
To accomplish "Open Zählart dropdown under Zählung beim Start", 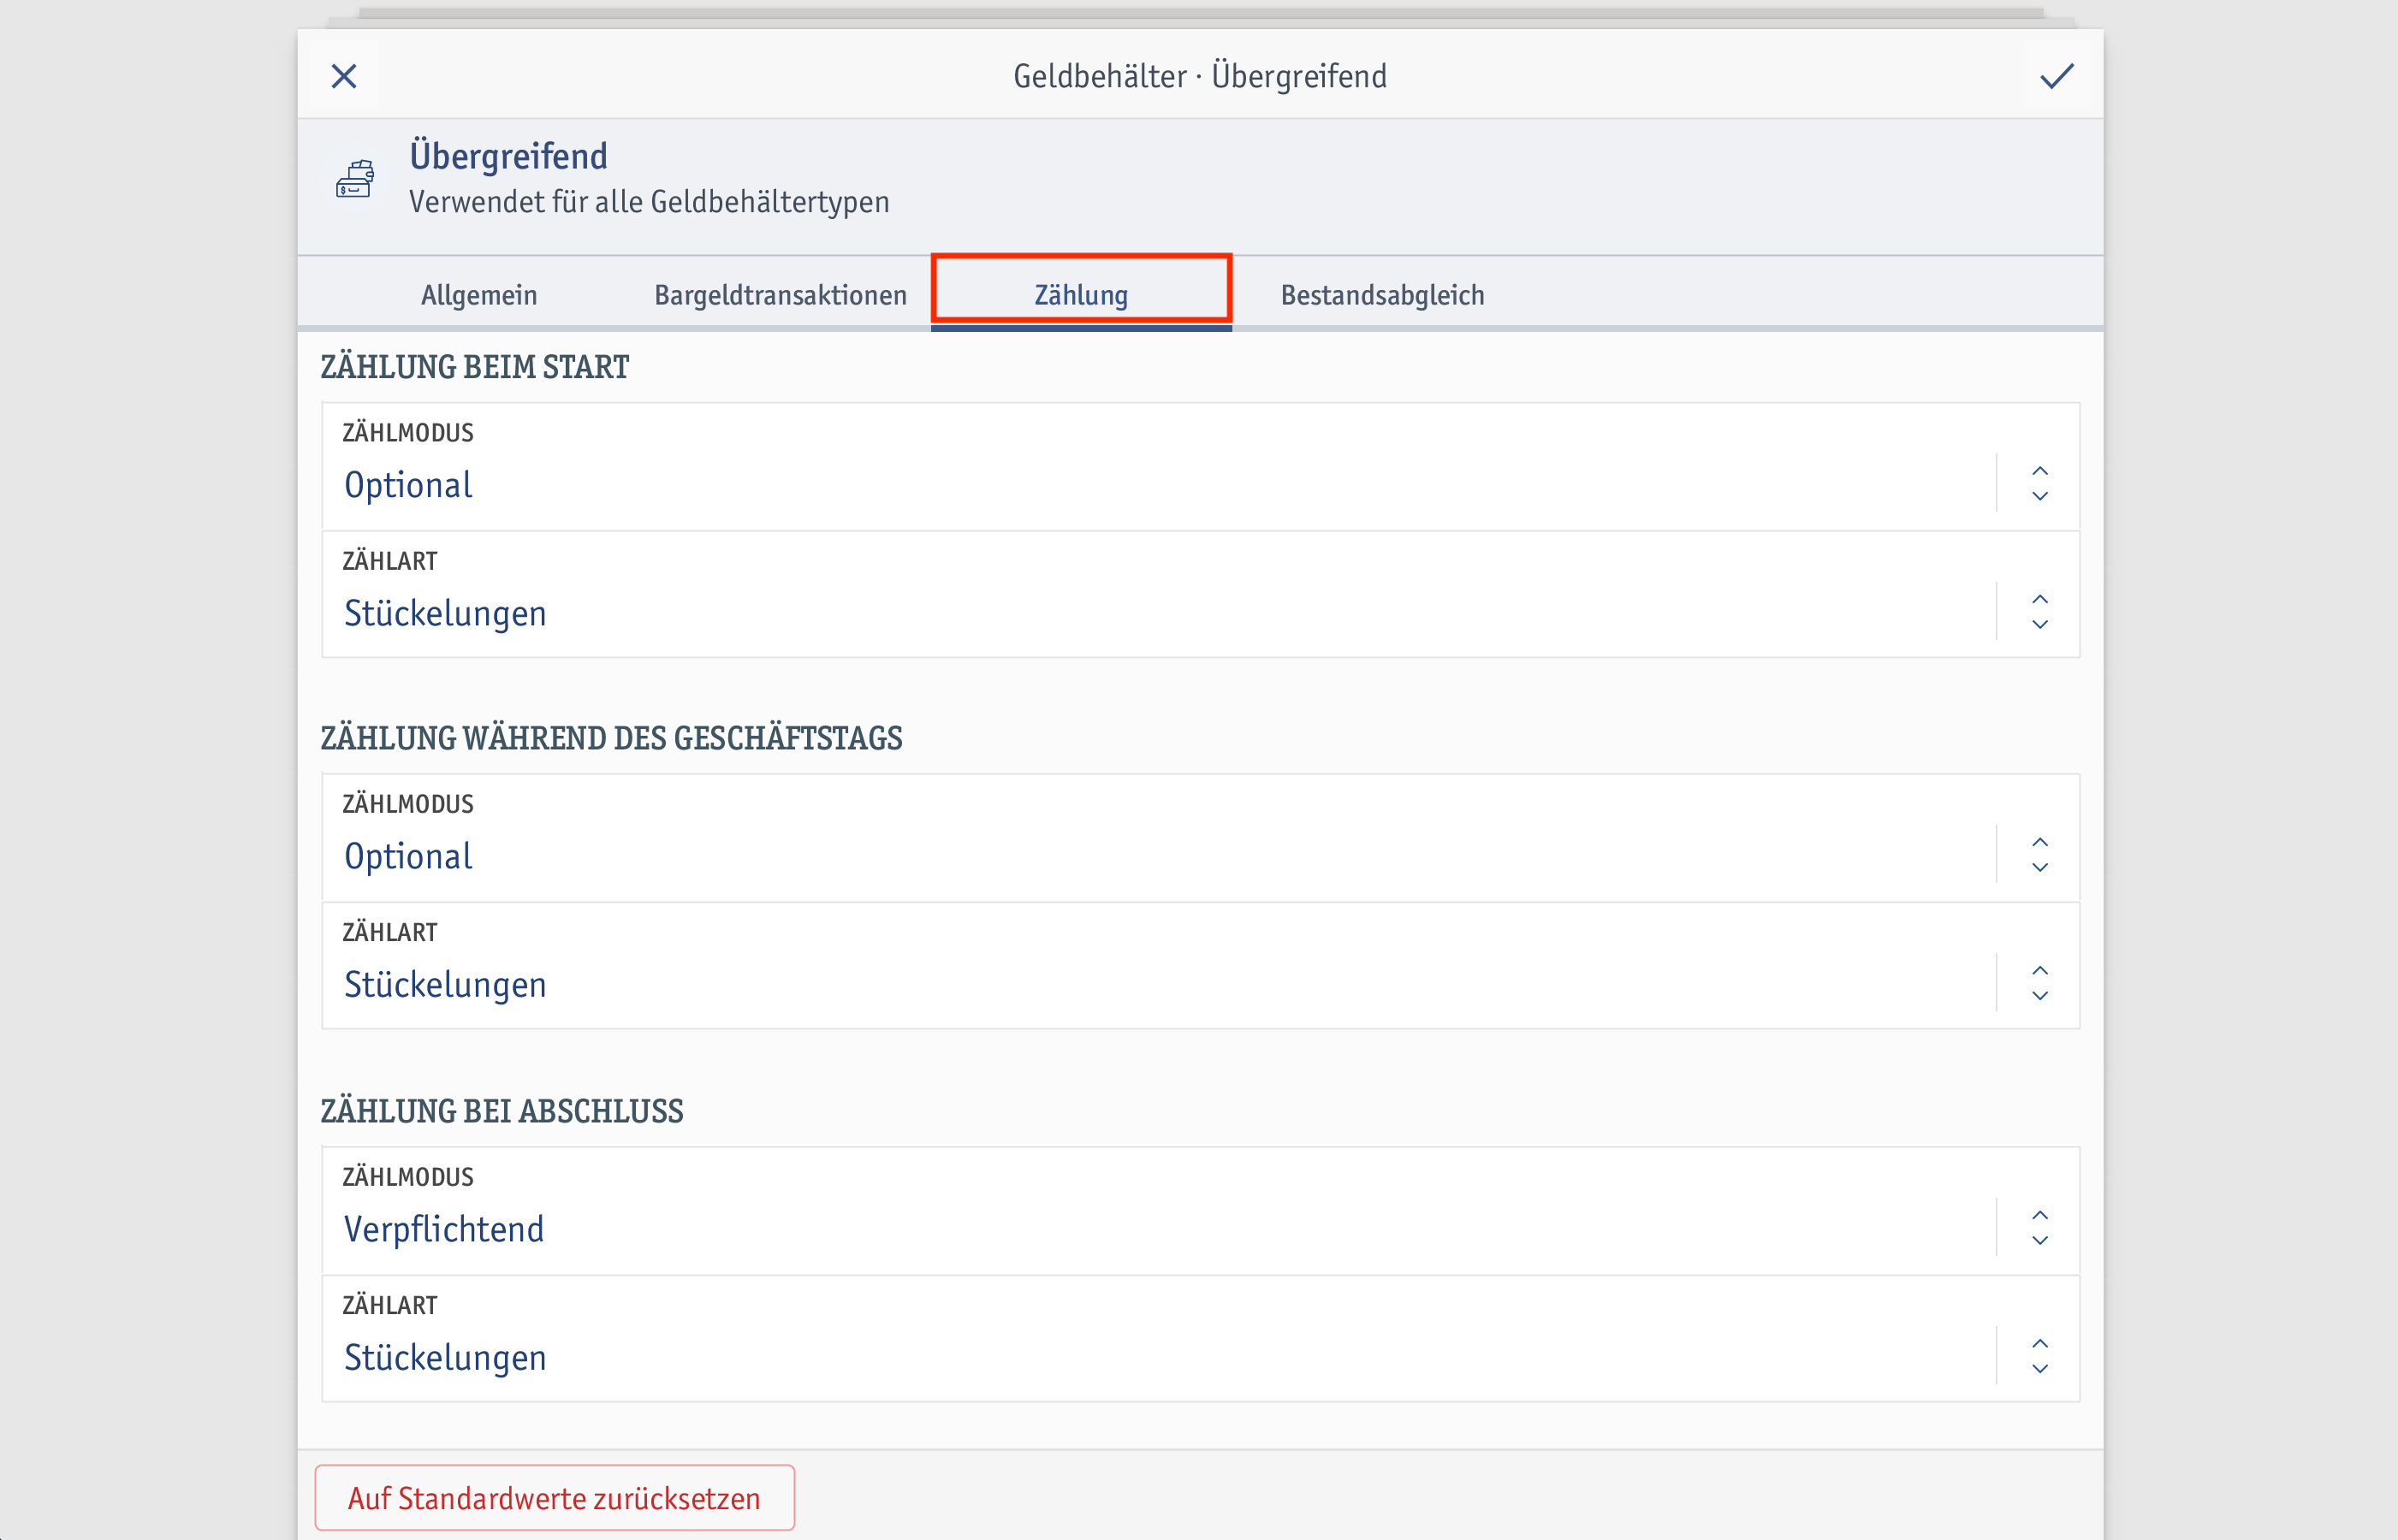I will [1200, 595].
